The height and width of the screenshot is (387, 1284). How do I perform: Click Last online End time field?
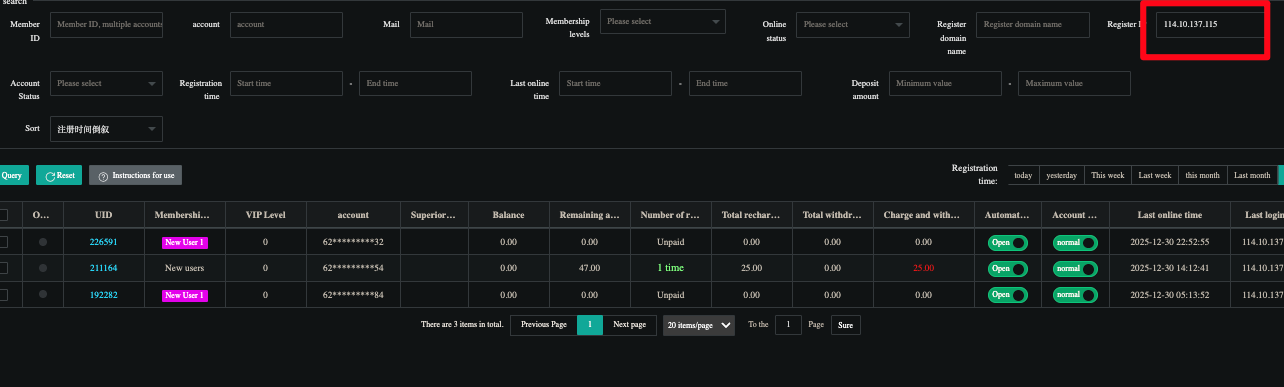pyautogui.click(x=745, y=84)
